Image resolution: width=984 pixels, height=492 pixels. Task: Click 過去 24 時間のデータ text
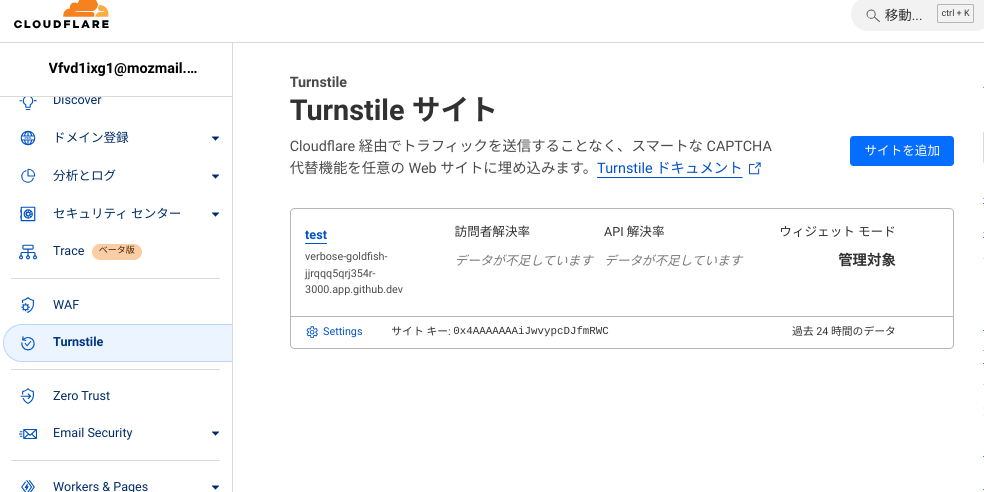pyautogui.click(x=843, y=331)
